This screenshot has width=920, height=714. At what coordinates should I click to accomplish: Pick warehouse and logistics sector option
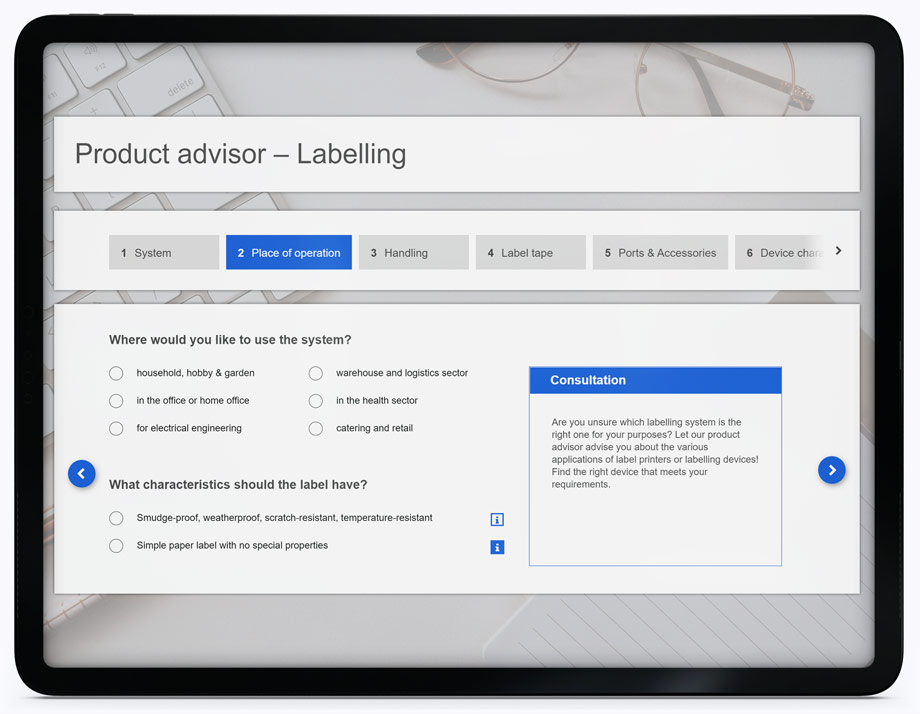tap(316, 374)
